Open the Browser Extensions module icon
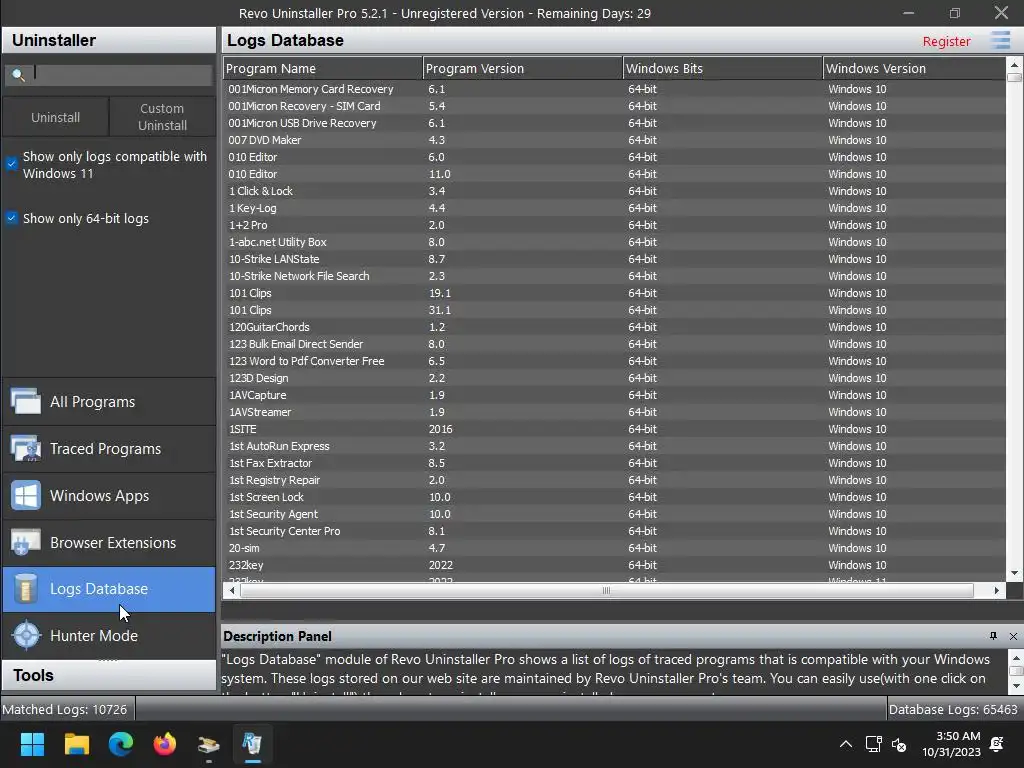1024x768 pixels. click(x=26, y=543)
